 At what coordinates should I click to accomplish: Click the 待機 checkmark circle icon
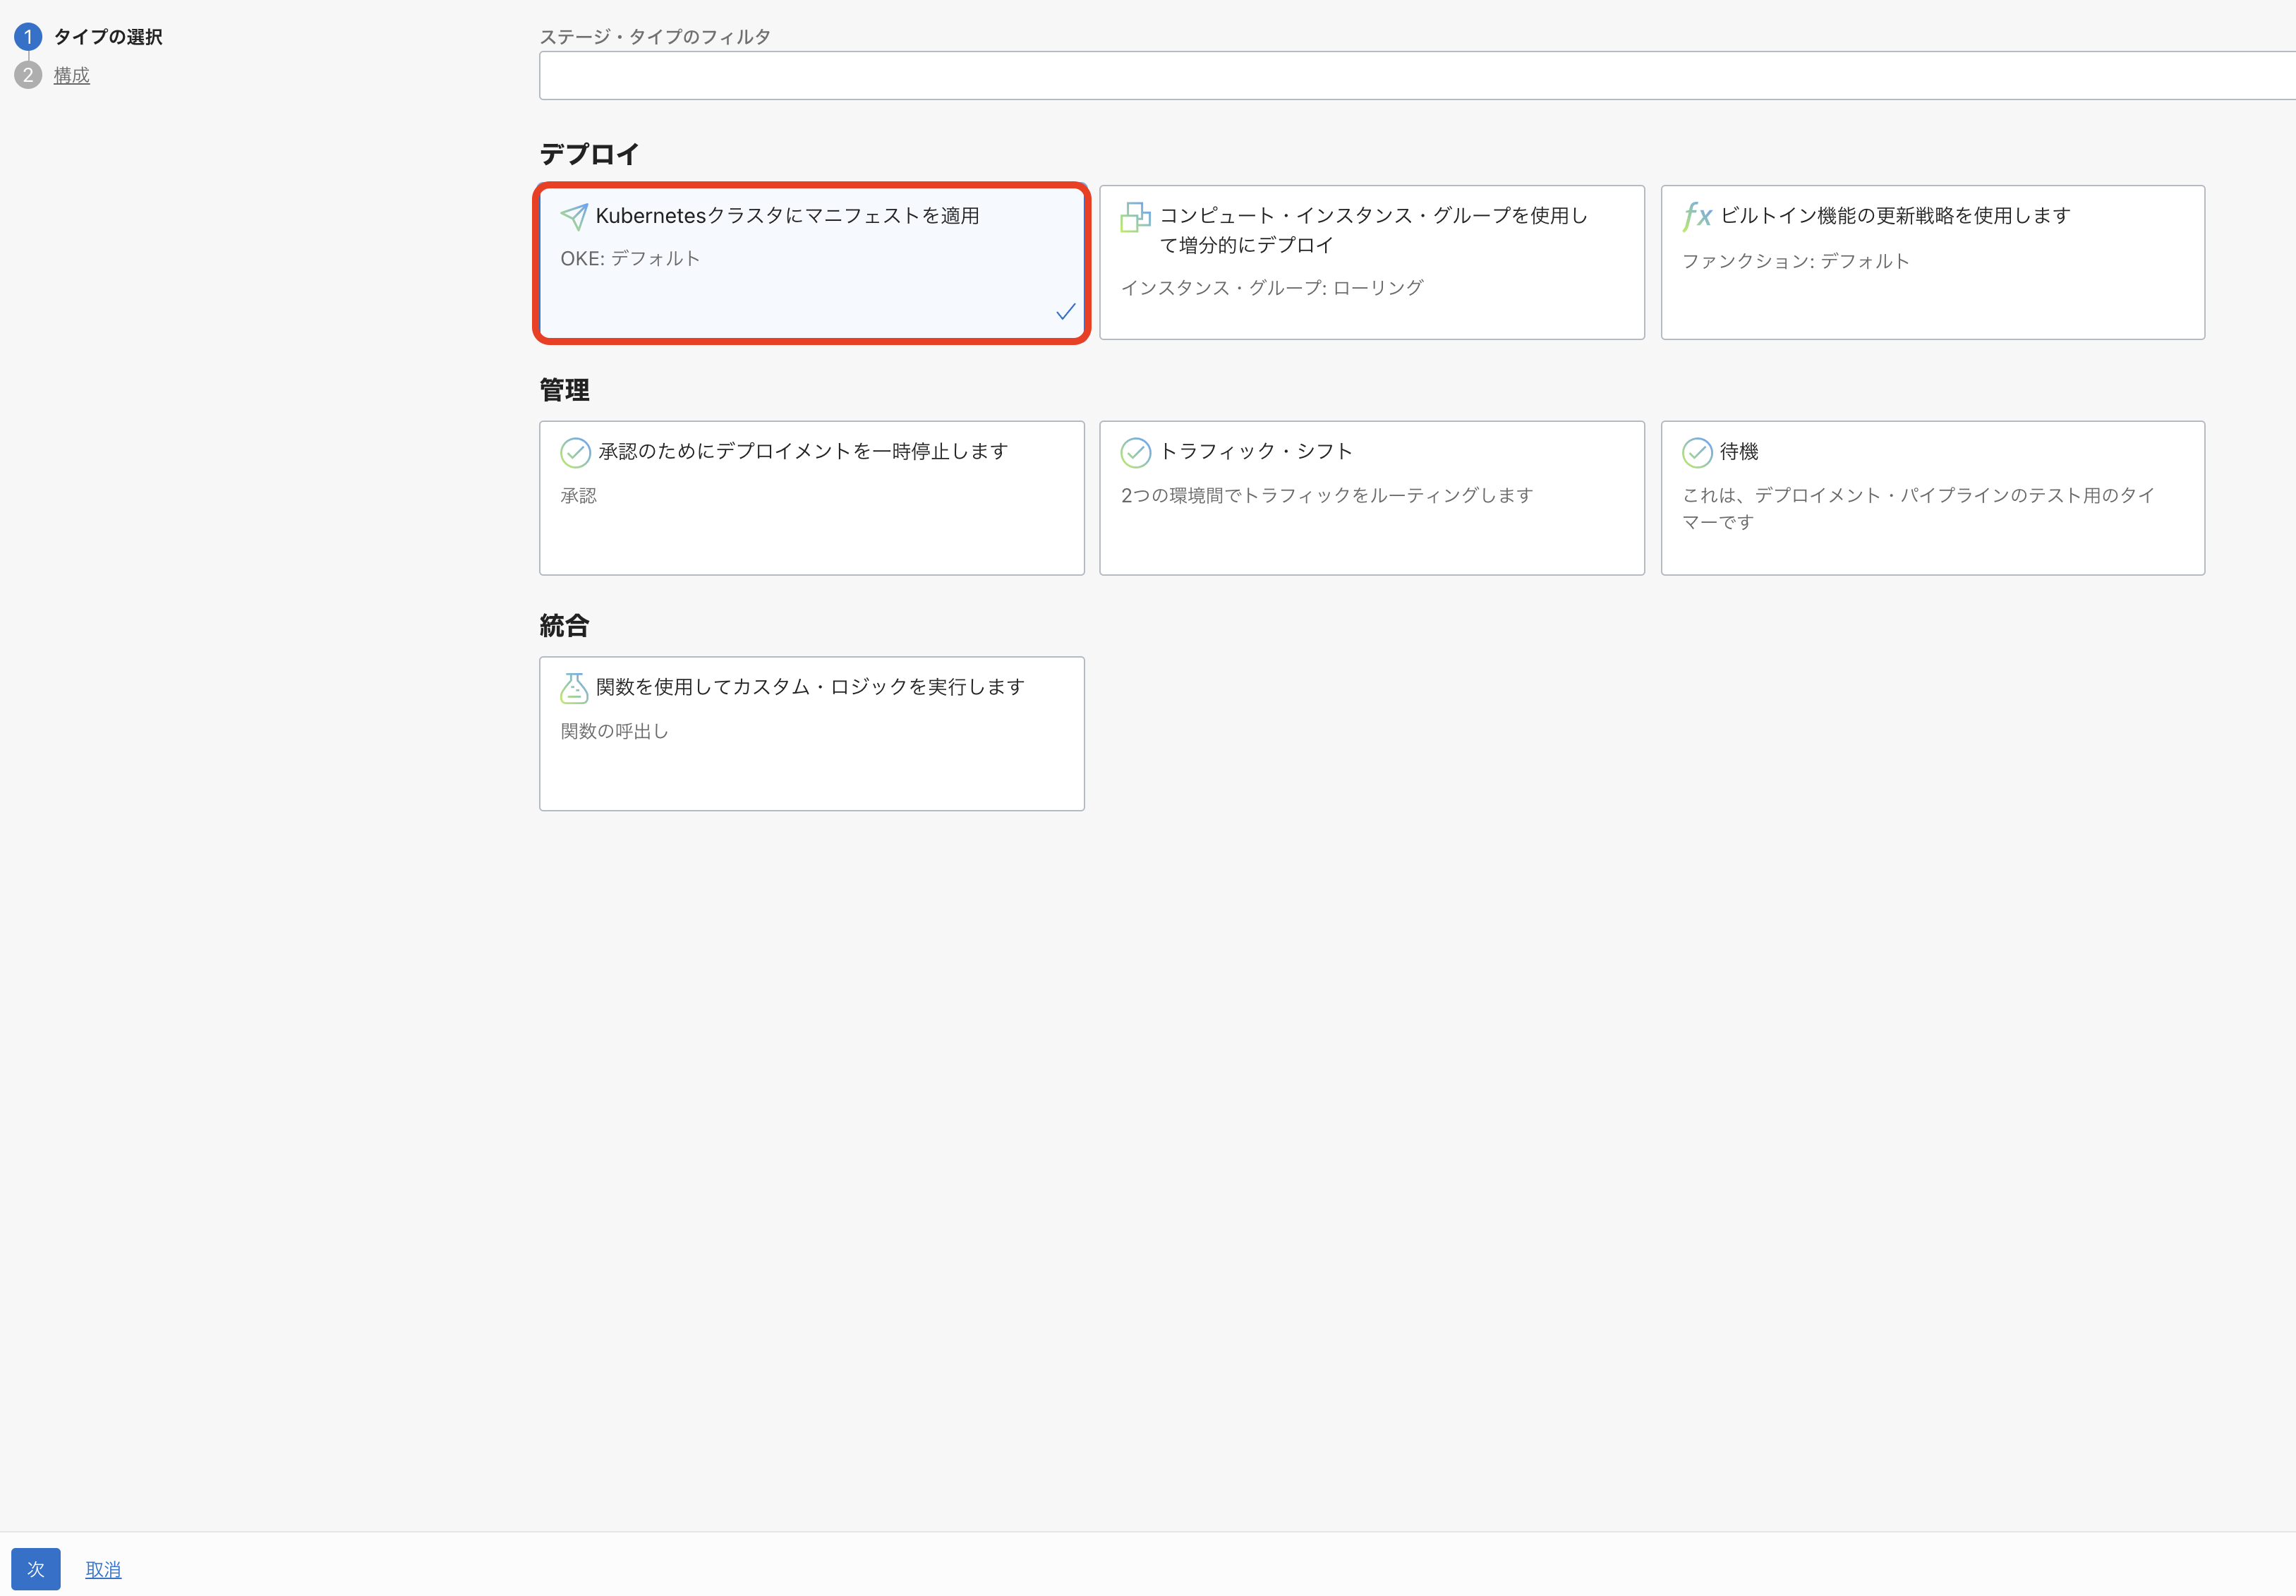1696,453
